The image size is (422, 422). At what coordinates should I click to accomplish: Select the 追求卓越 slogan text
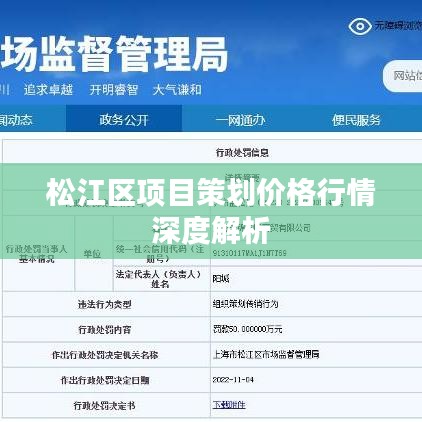click(x=48, y=89)
